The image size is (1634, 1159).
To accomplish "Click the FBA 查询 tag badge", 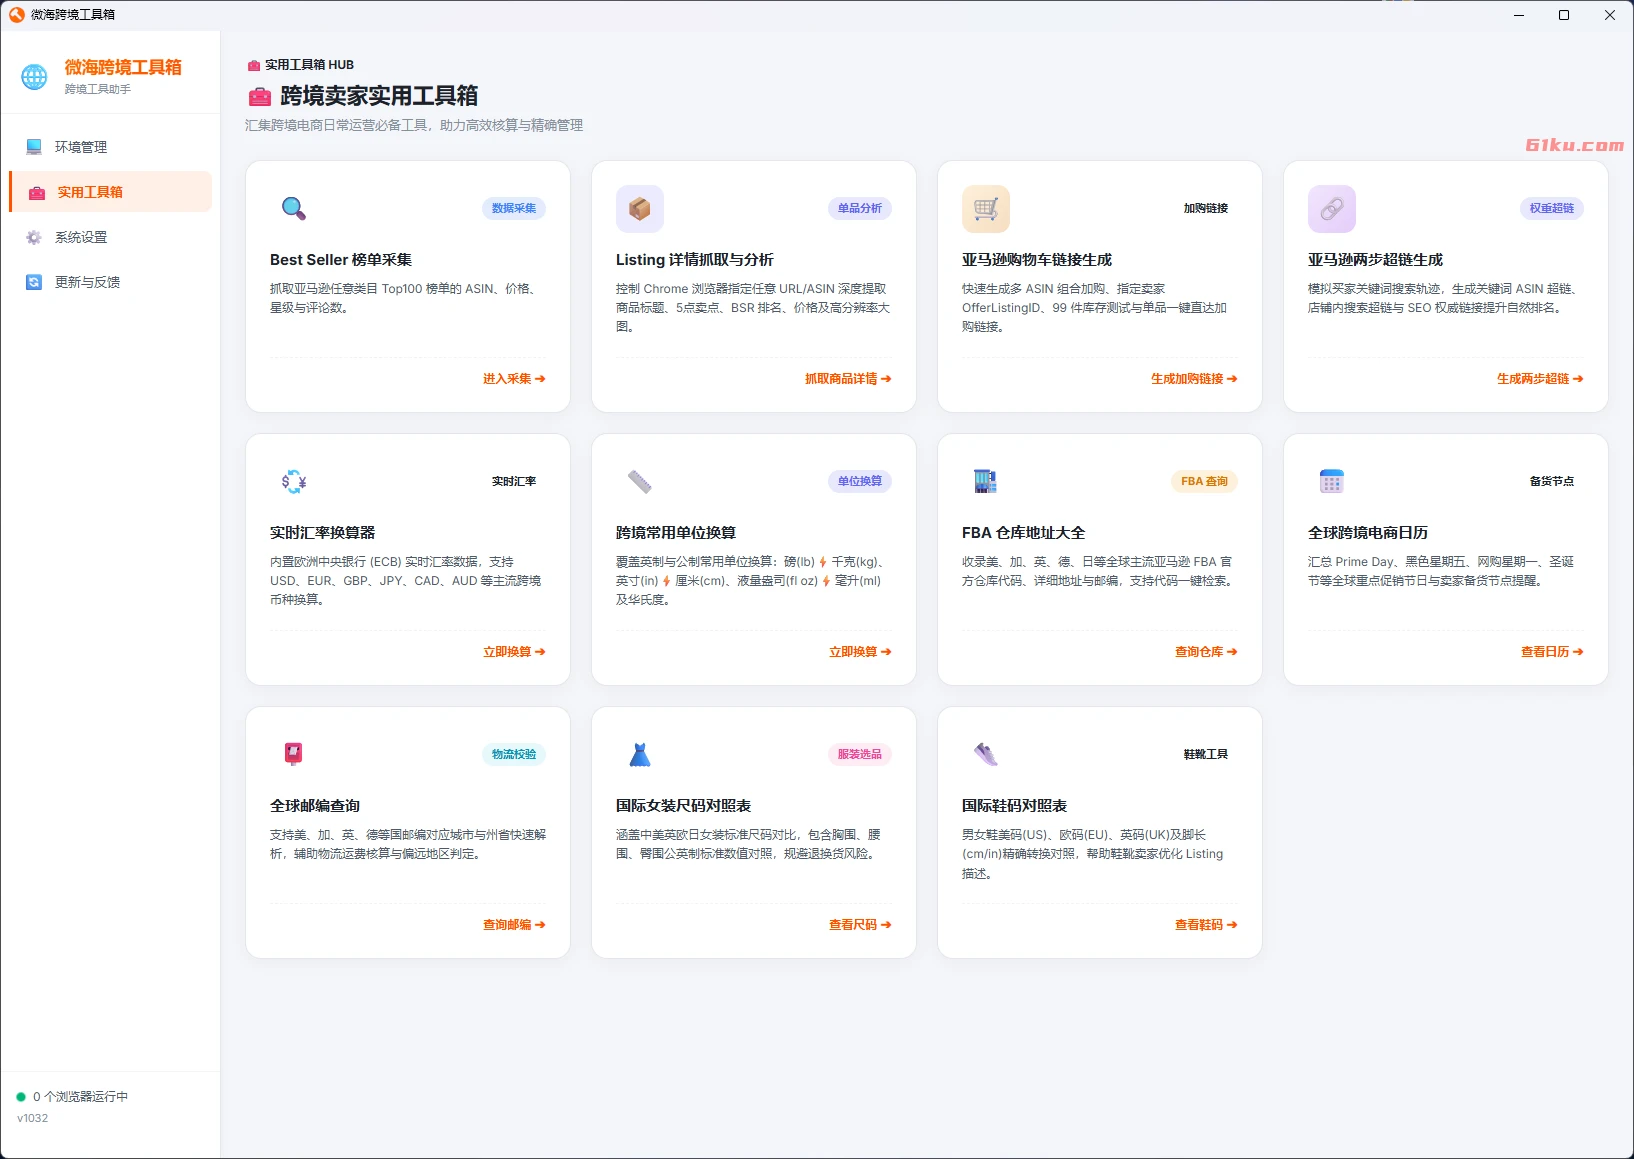I will [1204, 482].
